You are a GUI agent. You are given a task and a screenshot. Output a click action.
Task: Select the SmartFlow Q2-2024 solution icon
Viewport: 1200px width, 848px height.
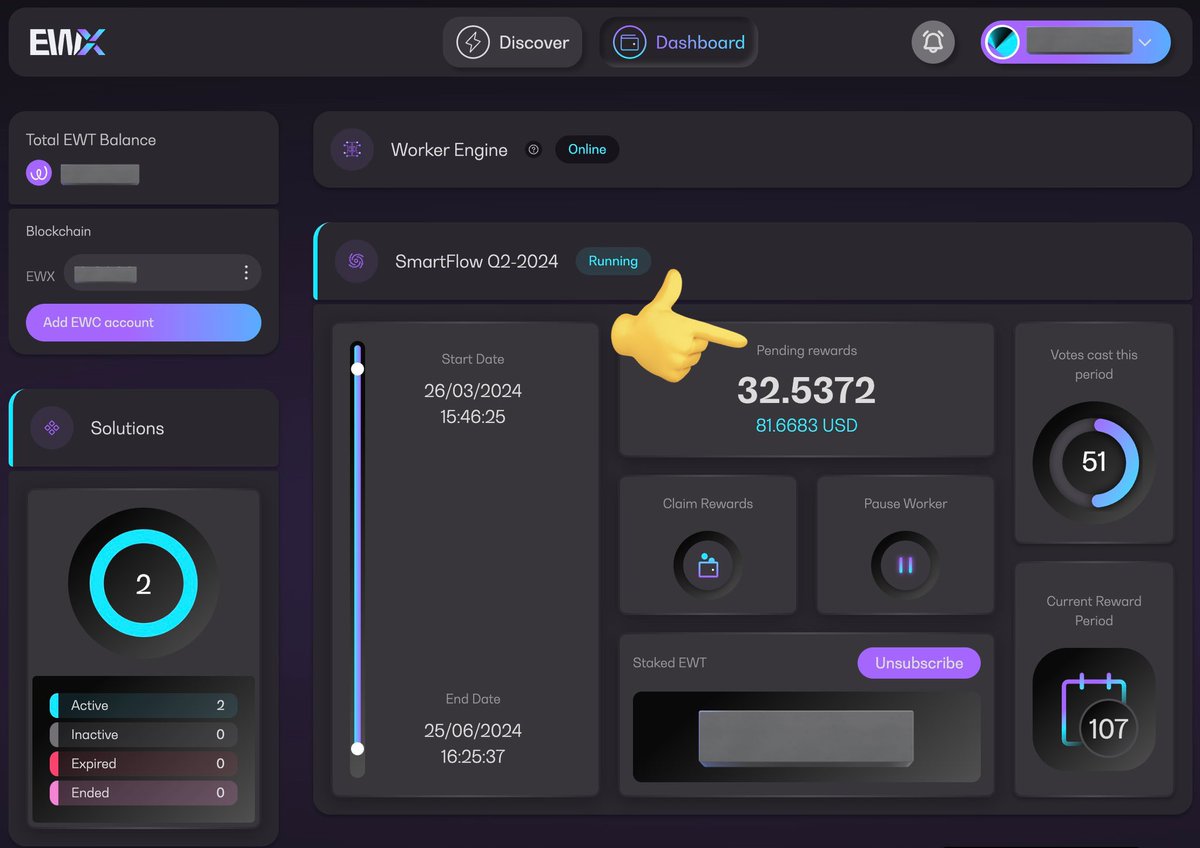coord(355,261)
